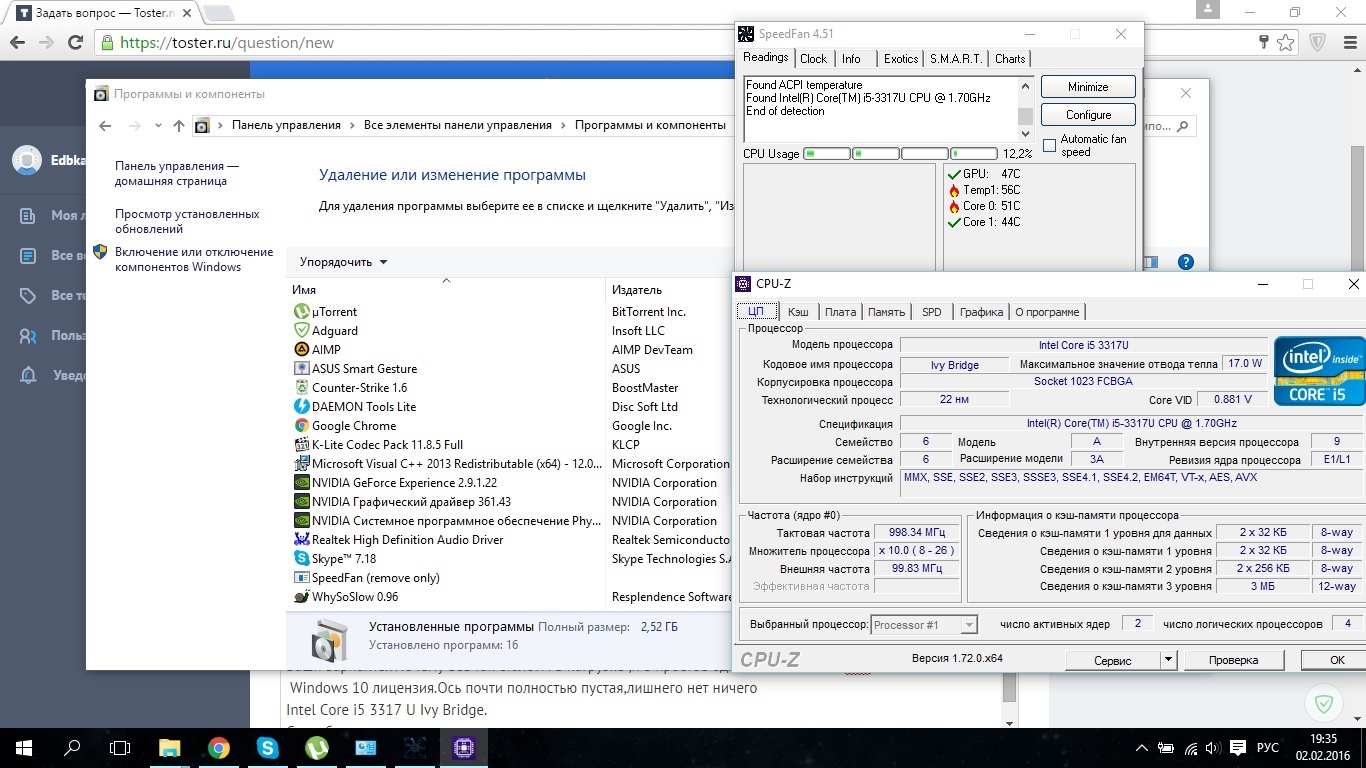Click the Configure button in SpeedFan

[x=1088, y=114]
